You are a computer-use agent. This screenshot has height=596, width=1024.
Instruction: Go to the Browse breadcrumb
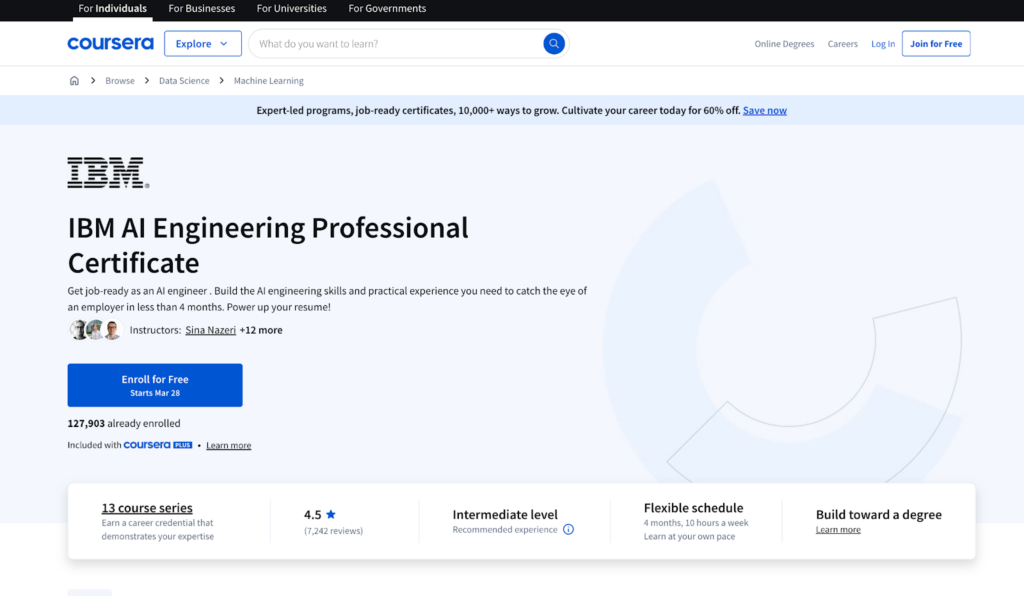120,80
